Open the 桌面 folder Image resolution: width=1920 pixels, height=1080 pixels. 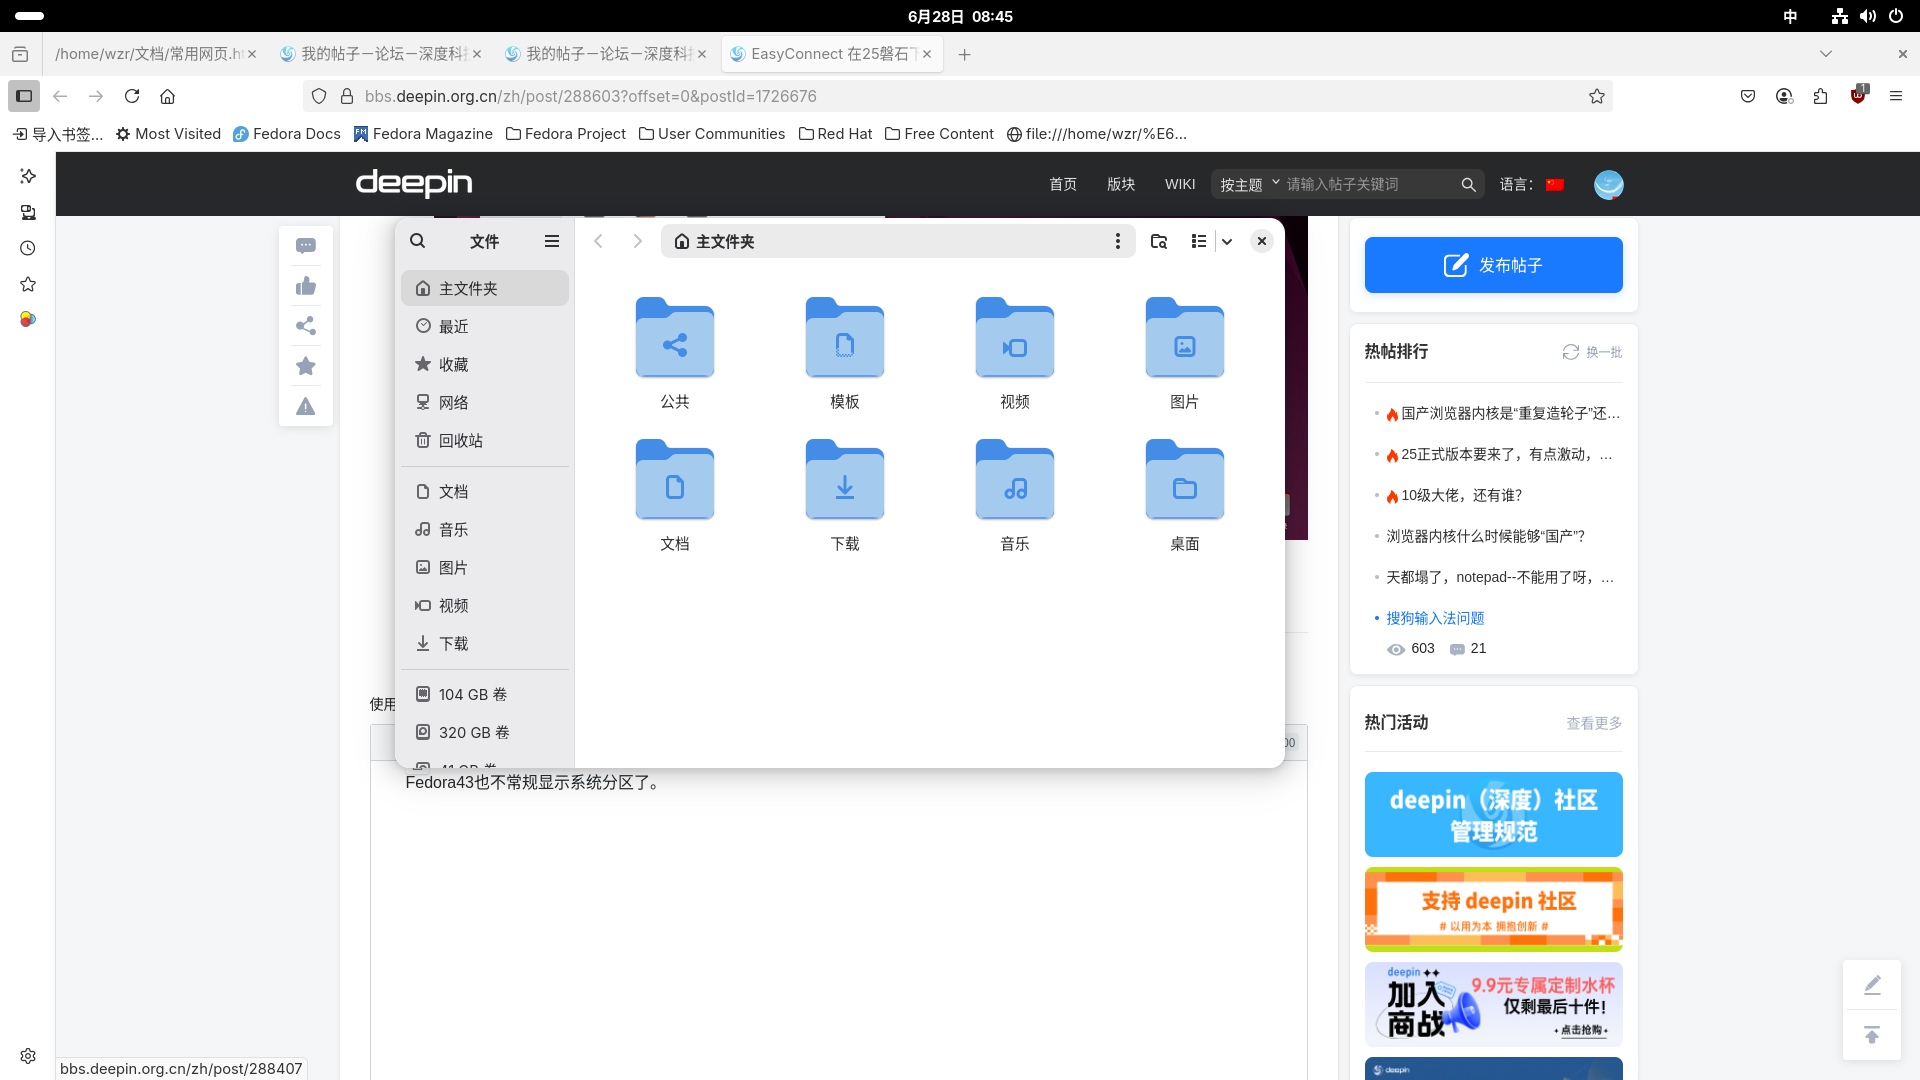click(1185, 496)
